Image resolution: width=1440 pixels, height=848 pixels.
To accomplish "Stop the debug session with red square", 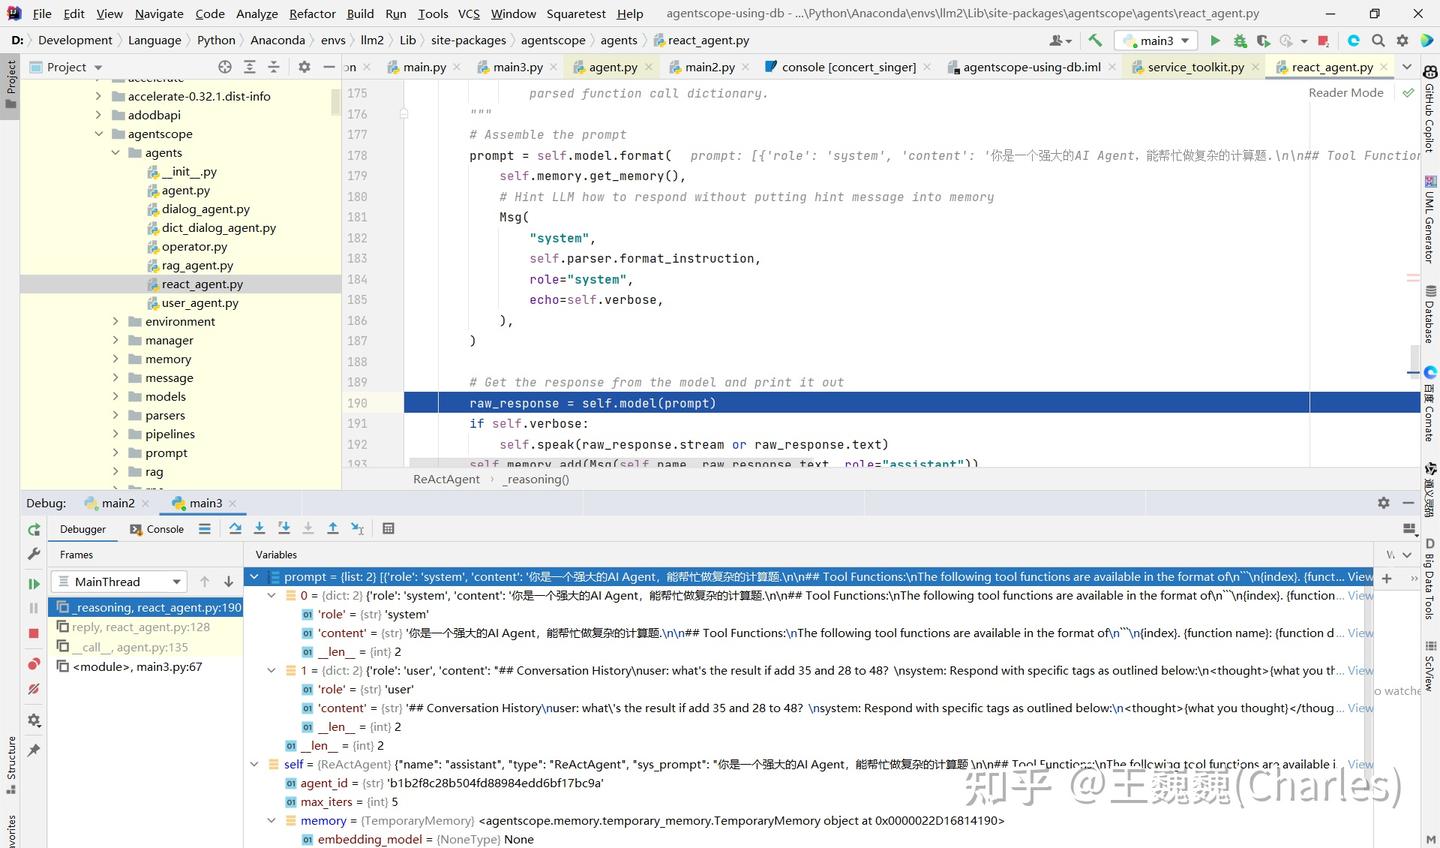I will coord(34,633).
